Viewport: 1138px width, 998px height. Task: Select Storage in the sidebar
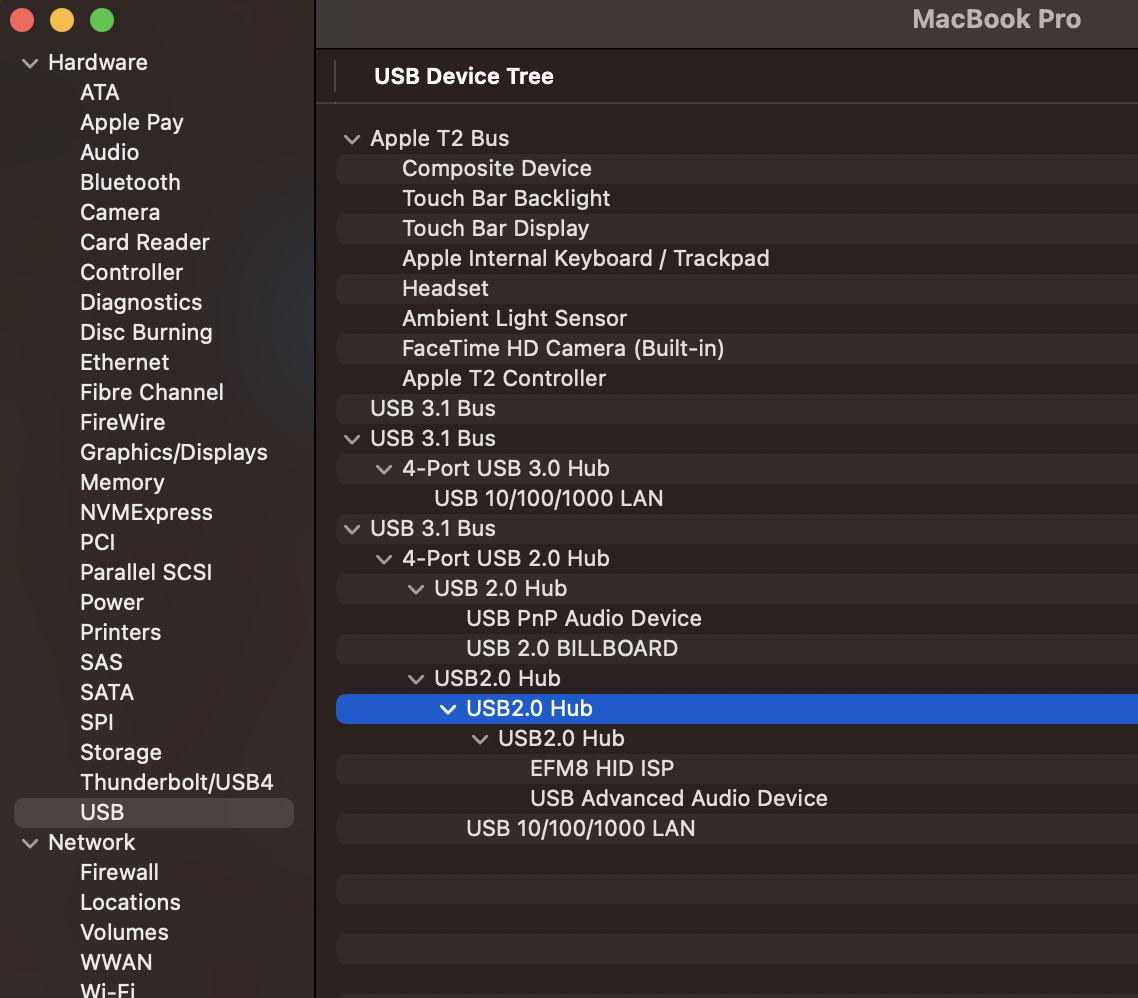coord(120,752)
